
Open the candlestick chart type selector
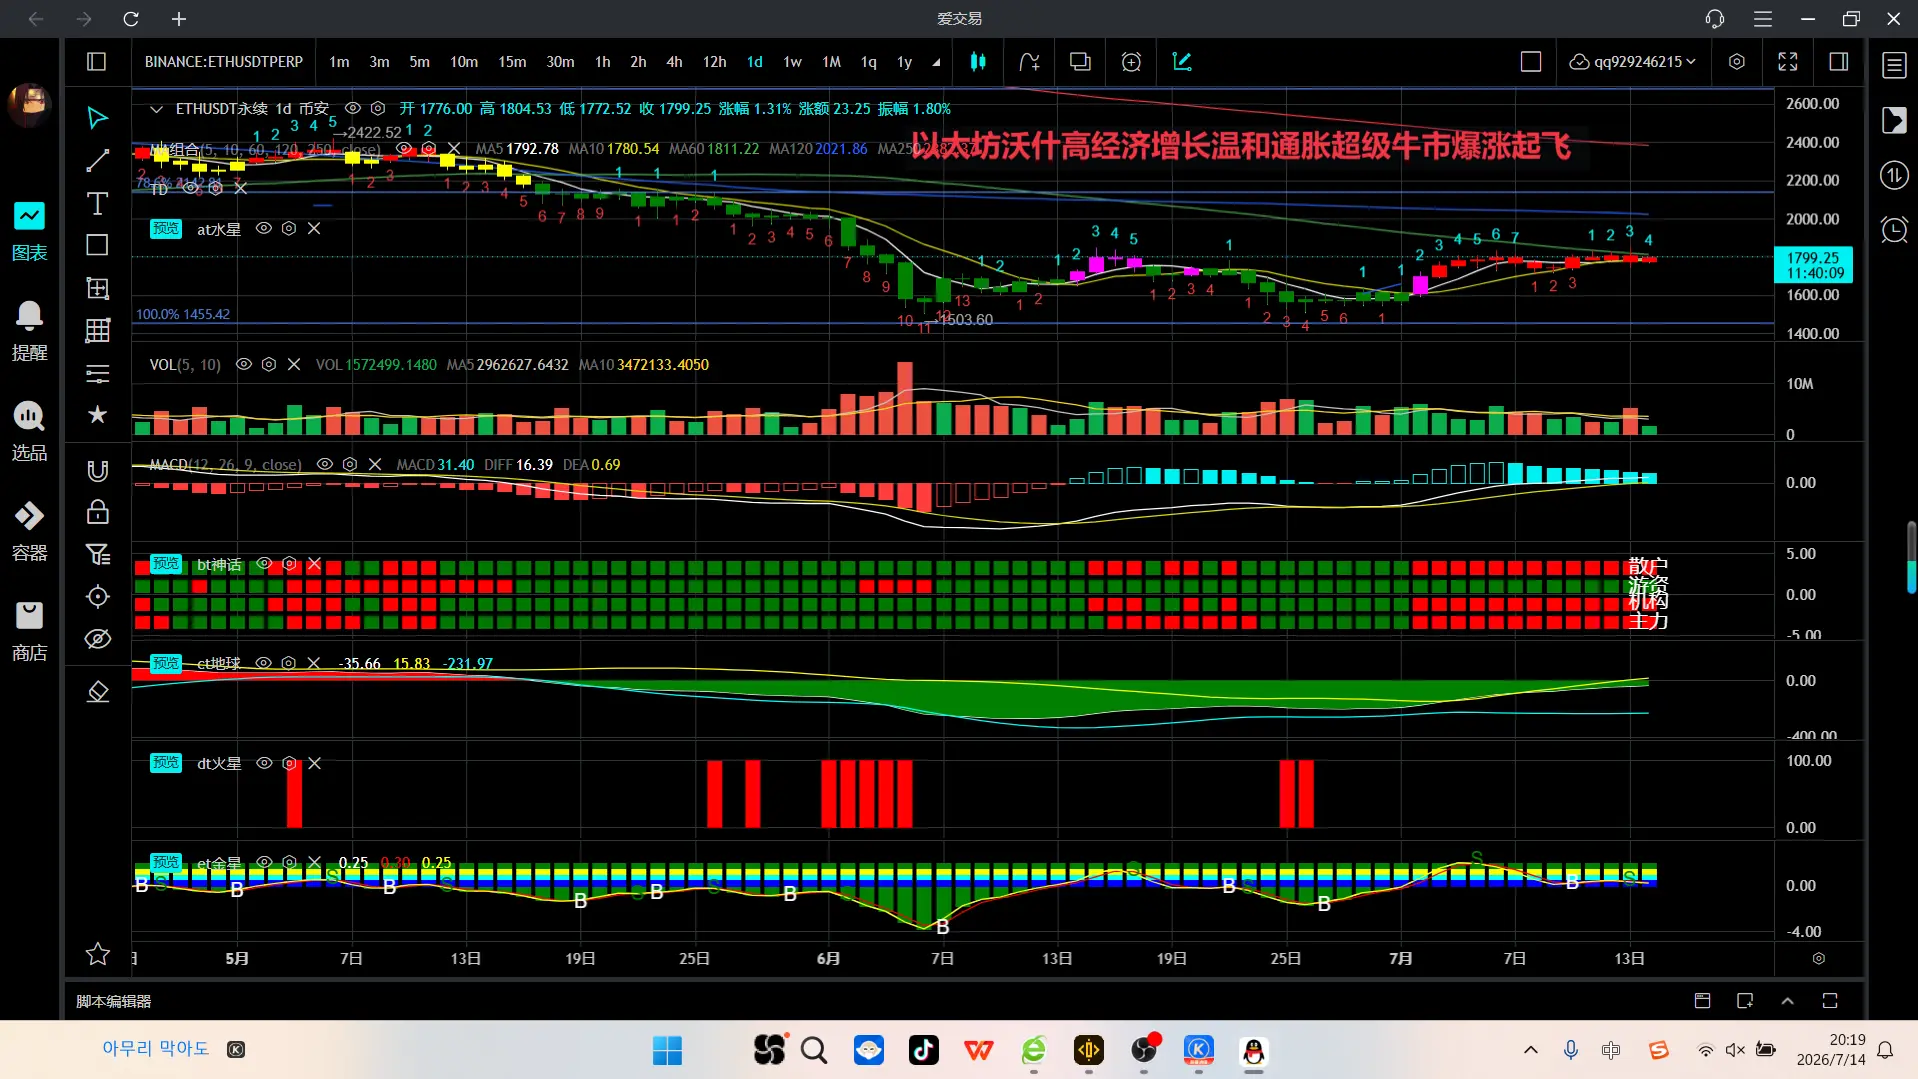coord(978,62)
